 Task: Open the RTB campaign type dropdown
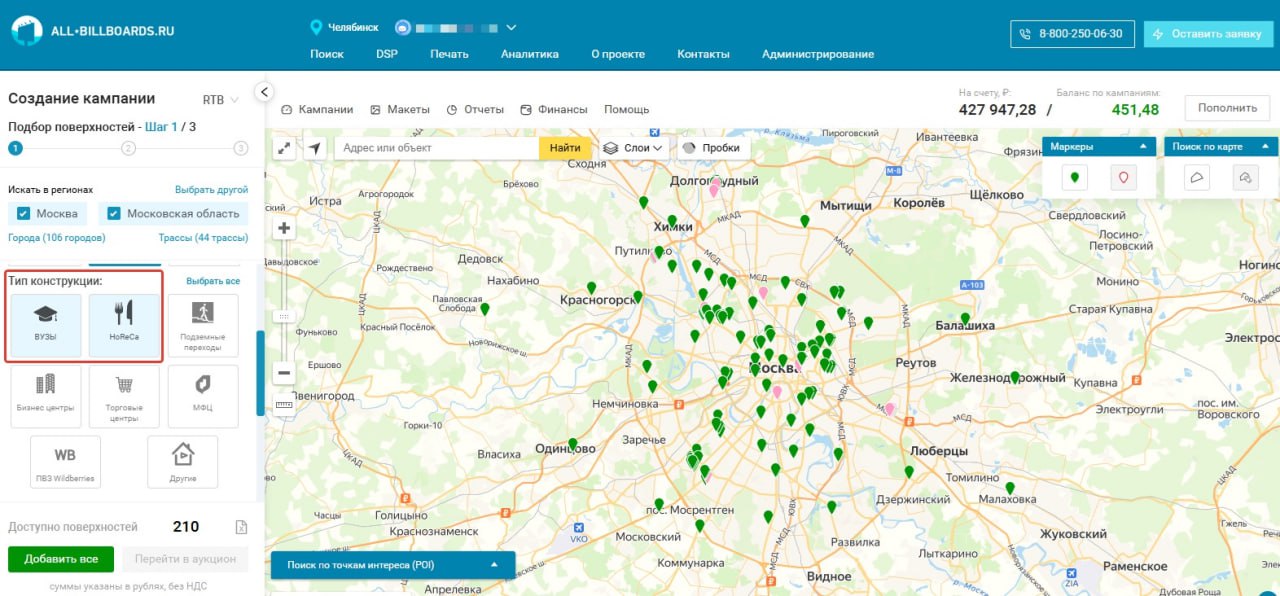point(221,100)
